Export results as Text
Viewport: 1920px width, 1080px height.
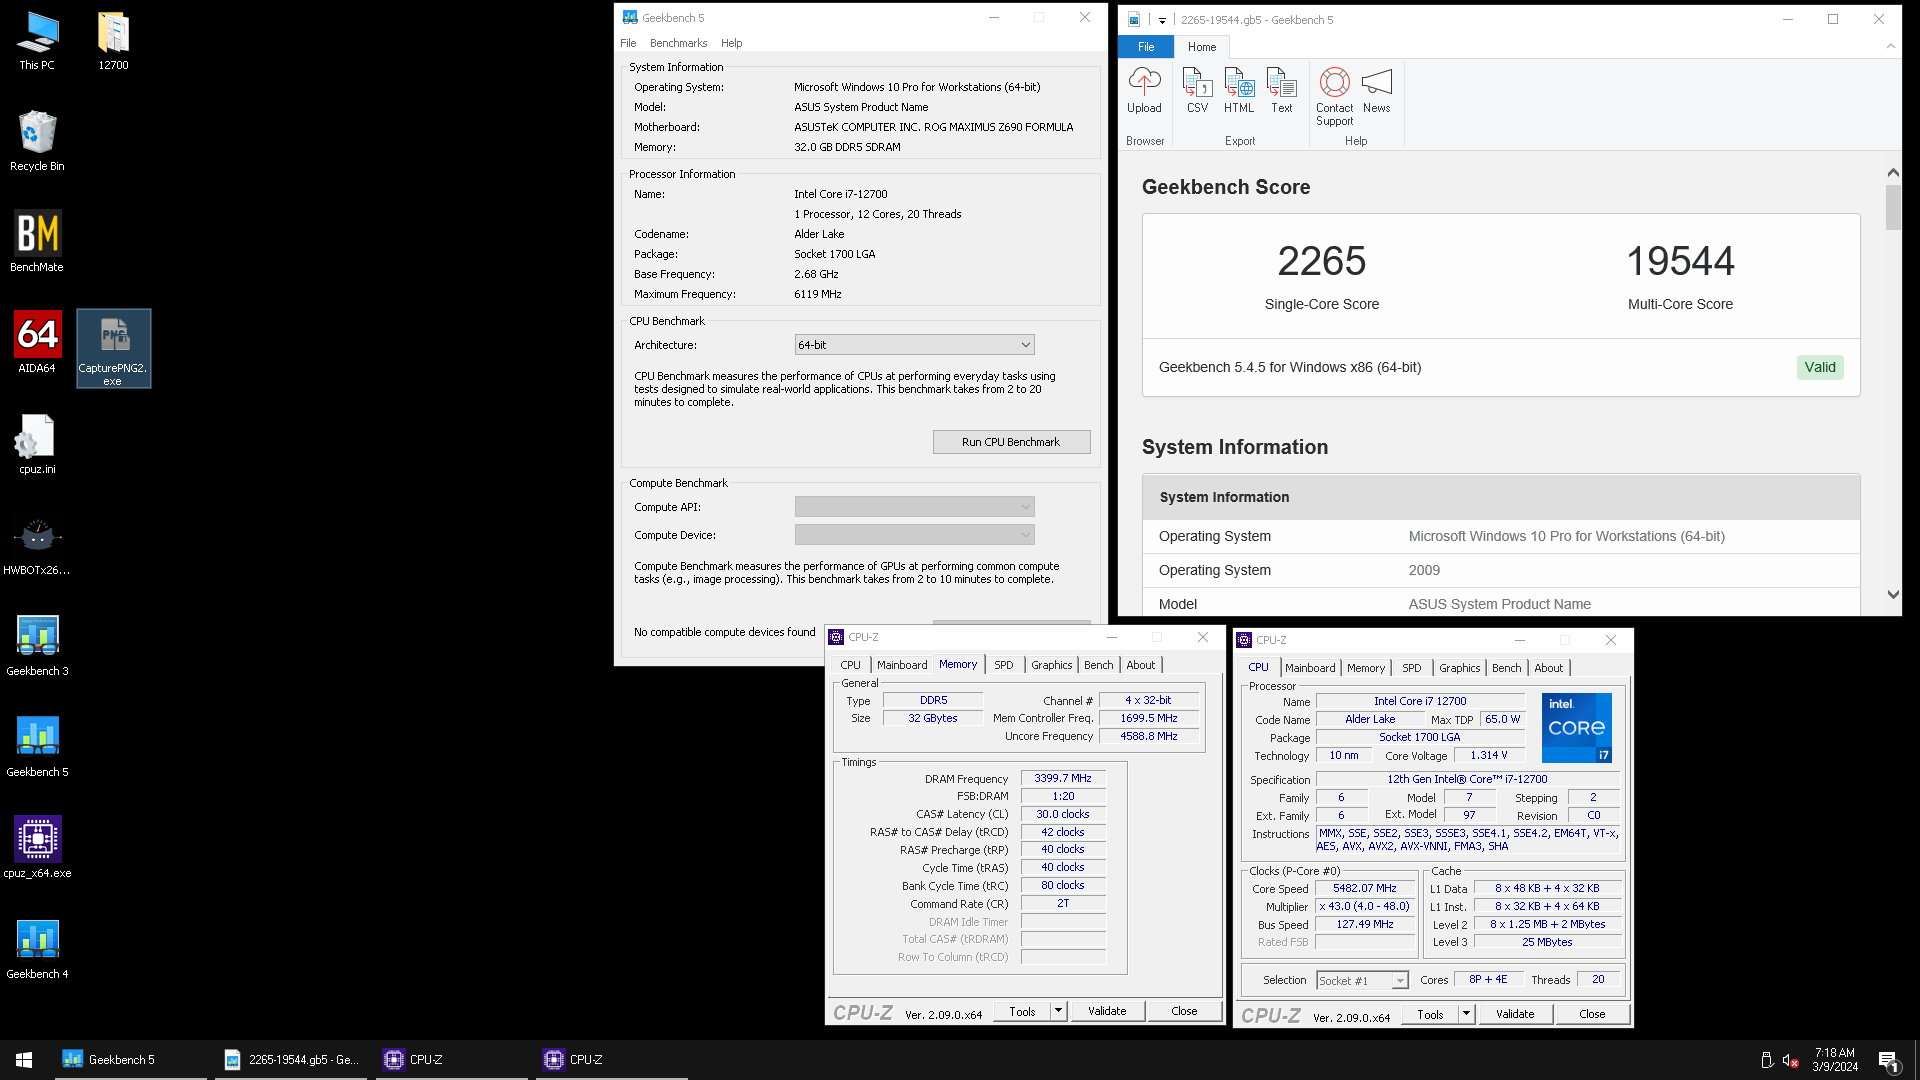(x=1281, y=91)
